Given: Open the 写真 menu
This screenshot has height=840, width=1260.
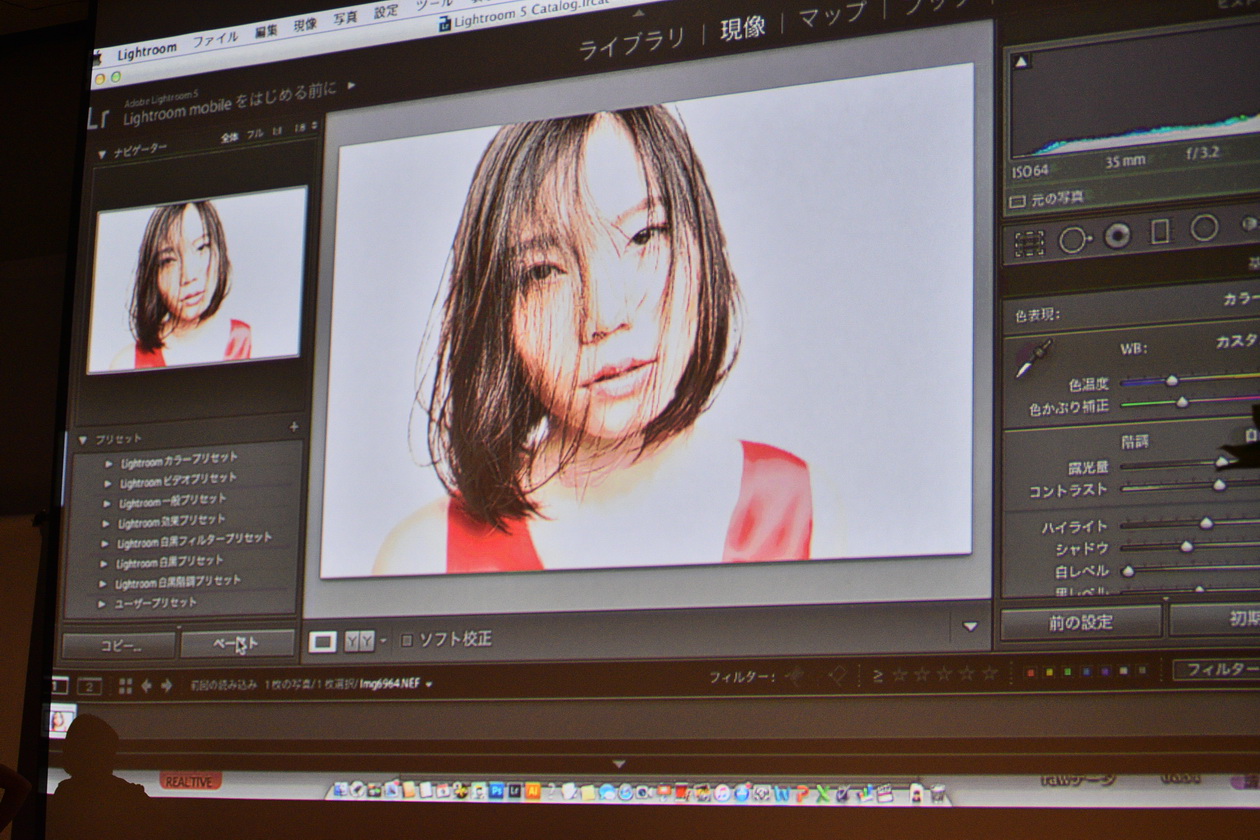Looking at the screenshot, I should click(x=345, y=19).
